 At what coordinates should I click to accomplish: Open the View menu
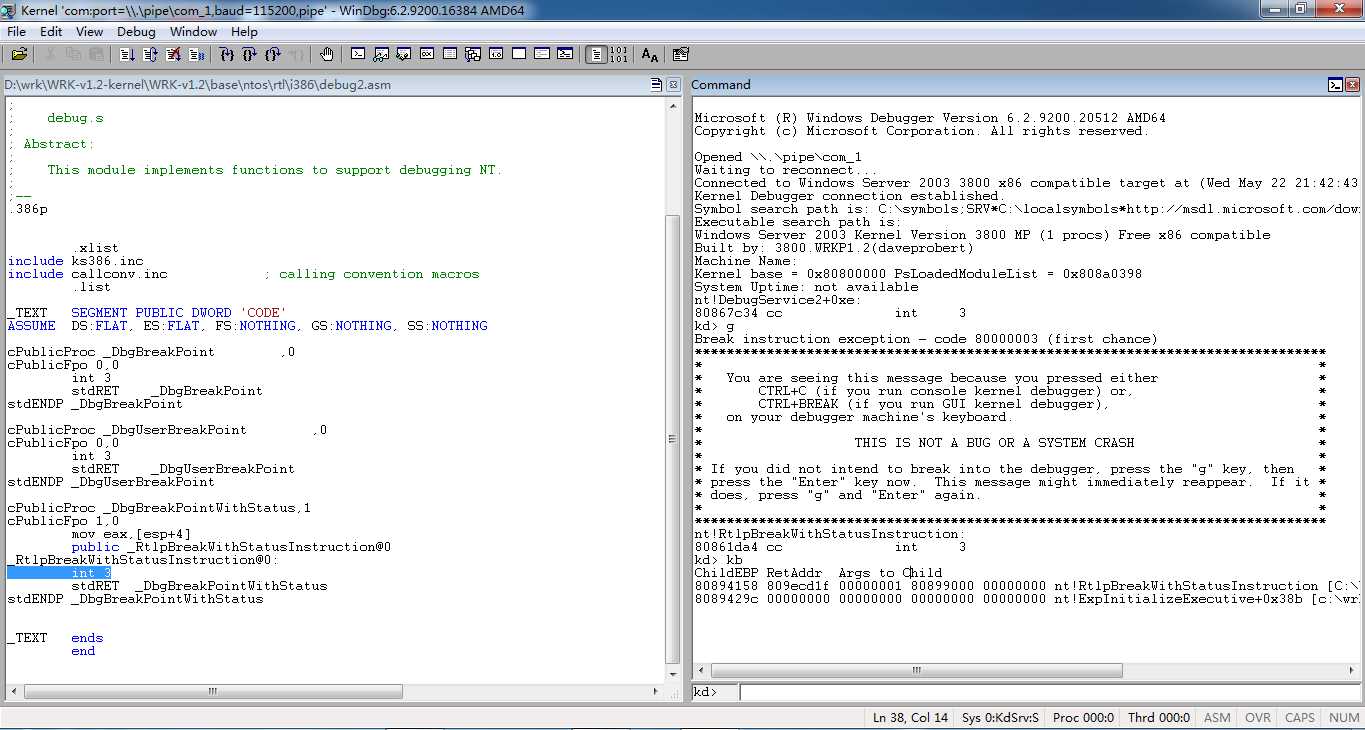point(89,32)
